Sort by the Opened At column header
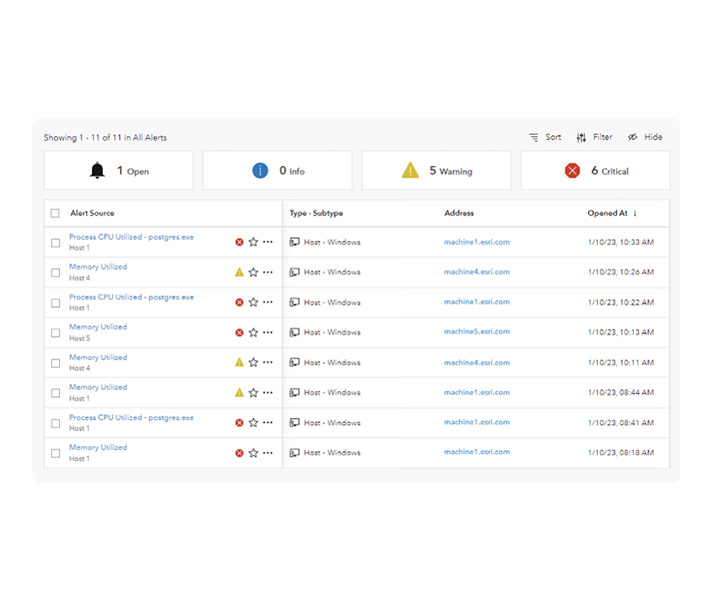The height and width of the screenshot is (601, 712). 611,213
